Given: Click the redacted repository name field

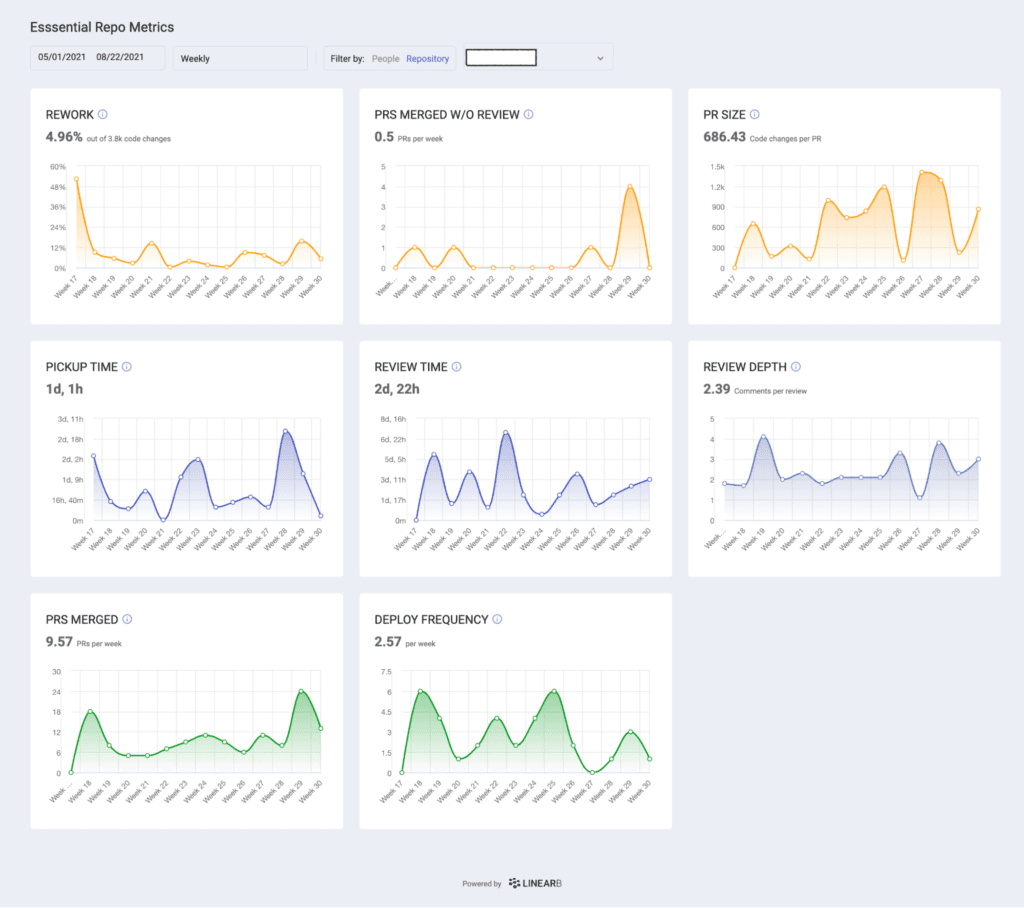Looking at the screenshot, I should 501,58.
